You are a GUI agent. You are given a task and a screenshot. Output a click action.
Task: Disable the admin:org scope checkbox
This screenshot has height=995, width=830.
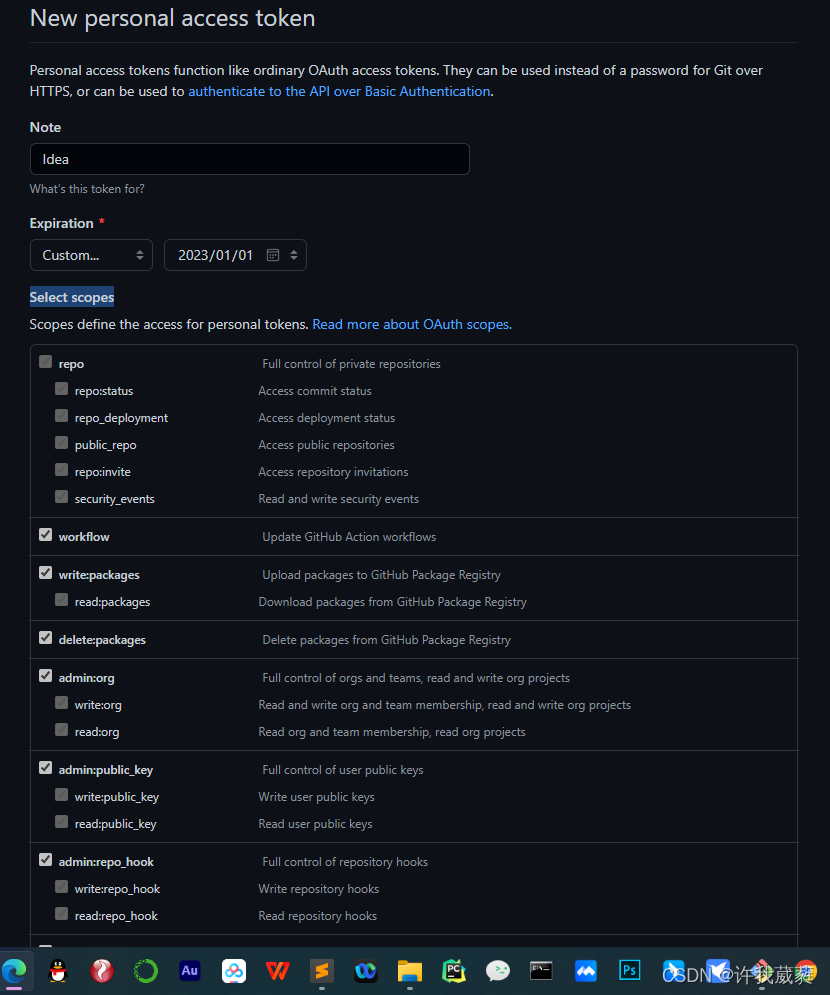point(45,676)
